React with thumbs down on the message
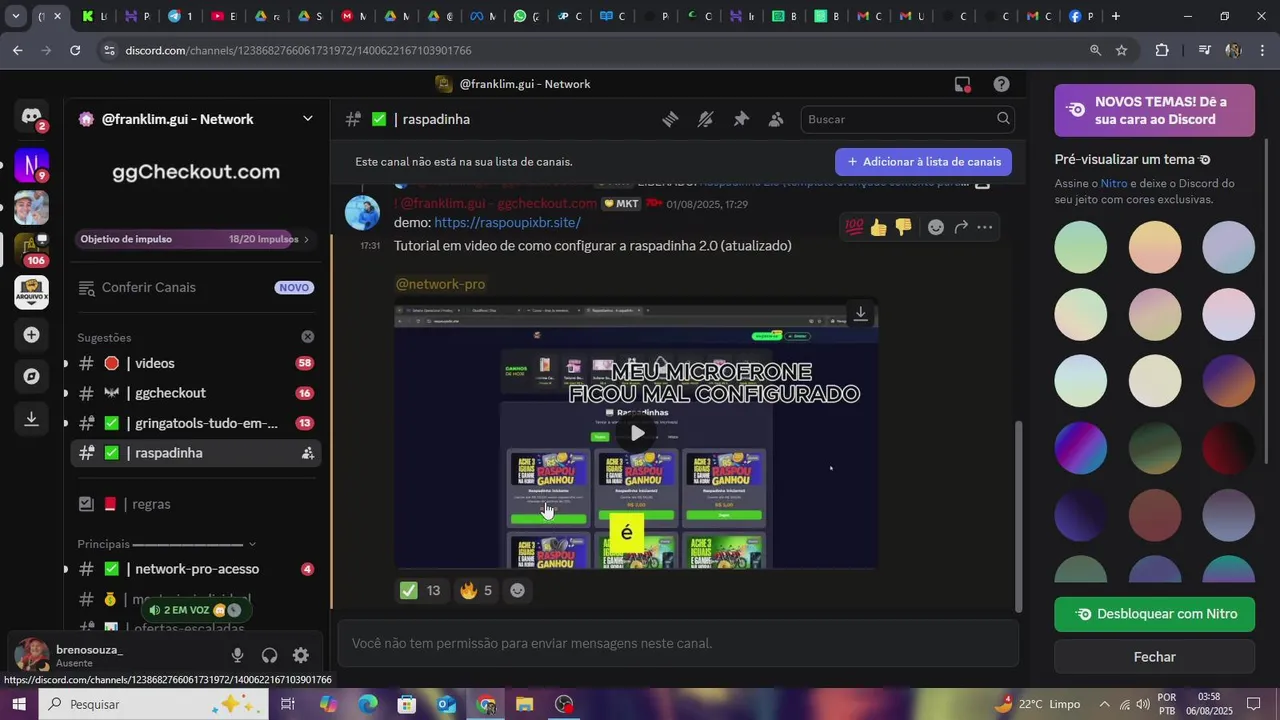Viewport: 1280px width, 720px height. (904, 227)
